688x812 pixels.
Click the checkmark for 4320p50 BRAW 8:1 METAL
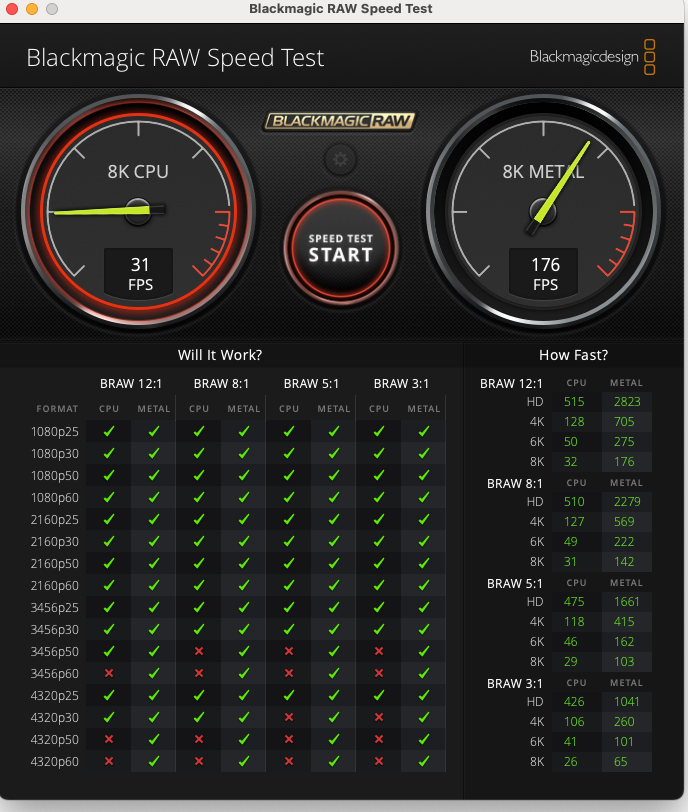point(244,740)
